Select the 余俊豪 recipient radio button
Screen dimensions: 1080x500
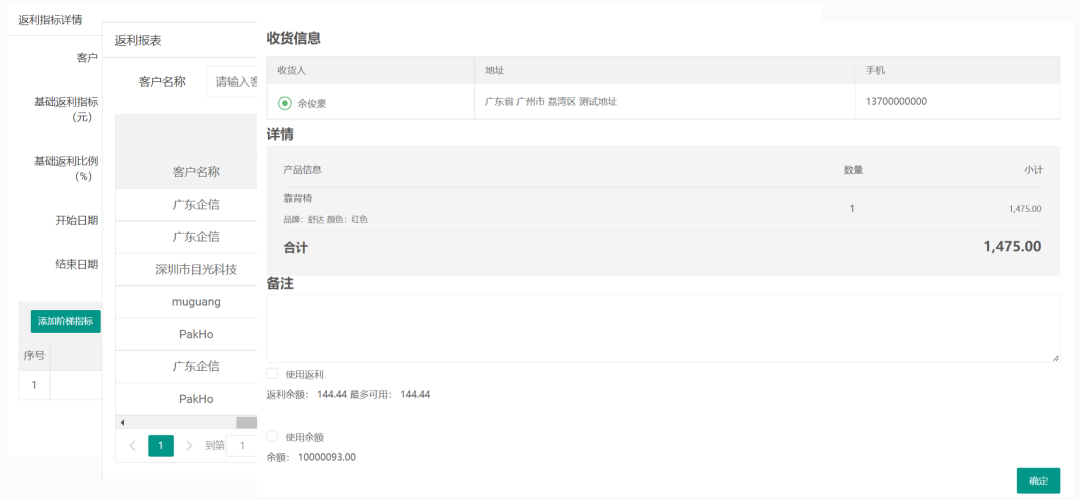click(285, 103)
